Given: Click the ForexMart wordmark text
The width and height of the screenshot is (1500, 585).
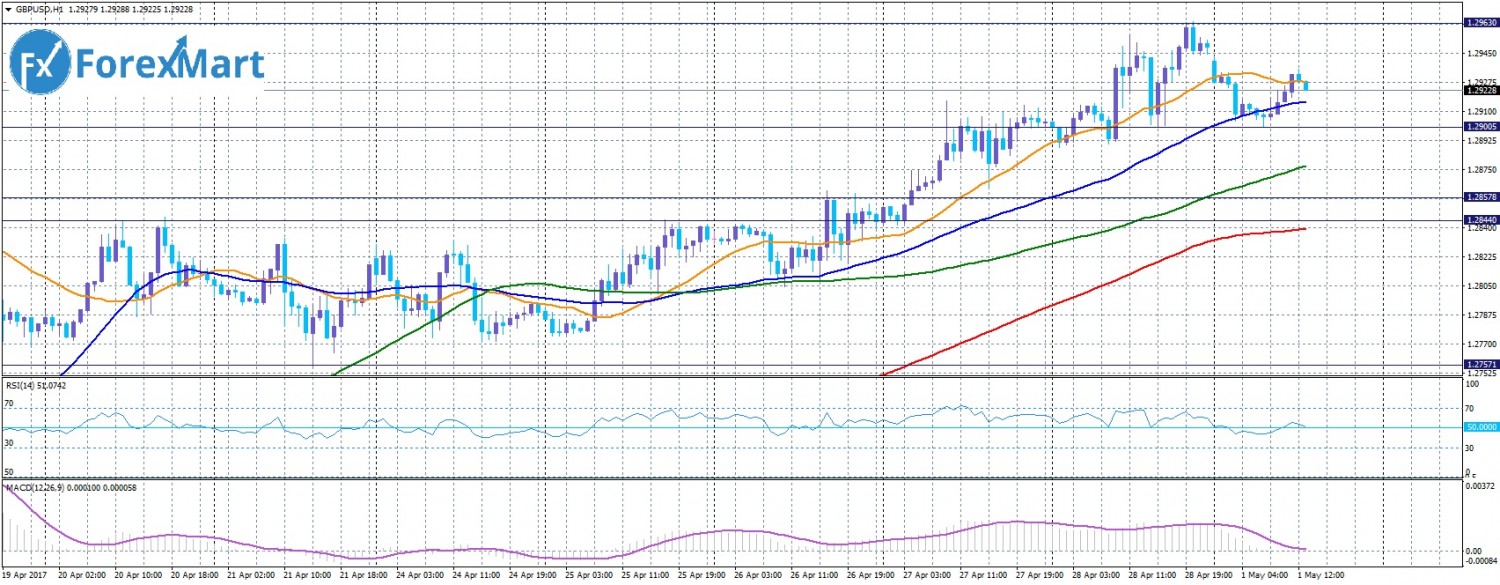Looking at the screenshot, I should click(x=170, y=65).
